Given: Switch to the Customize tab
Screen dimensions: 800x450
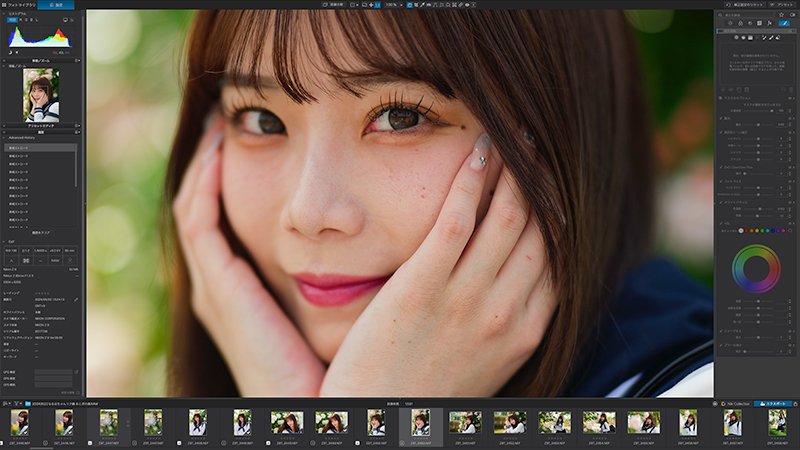Looking at the screenshot, I should tap(56, 5).
